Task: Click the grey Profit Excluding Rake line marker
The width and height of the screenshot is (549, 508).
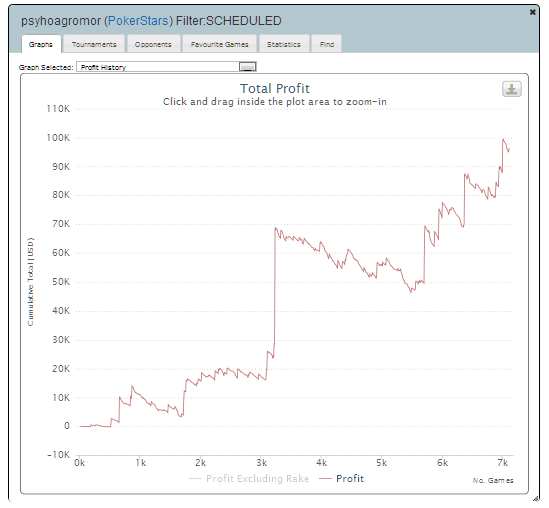Action: (x=195, y=479)
